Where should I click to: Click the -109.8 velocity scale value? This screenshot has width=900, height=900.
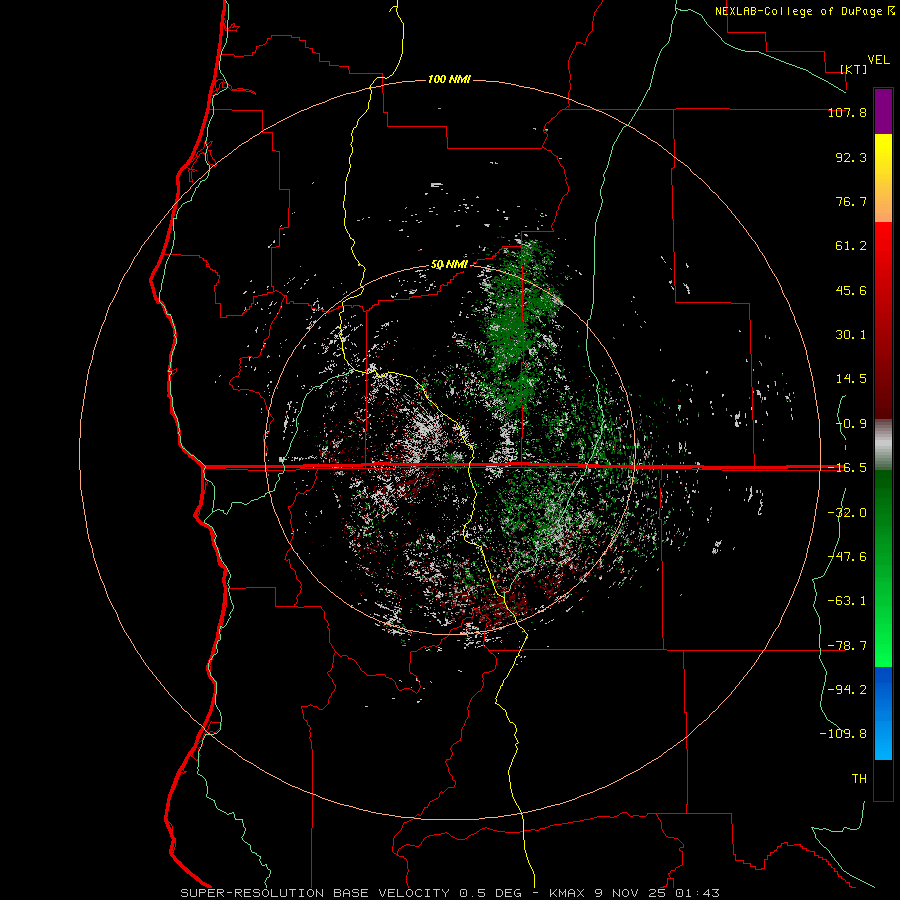843,734
